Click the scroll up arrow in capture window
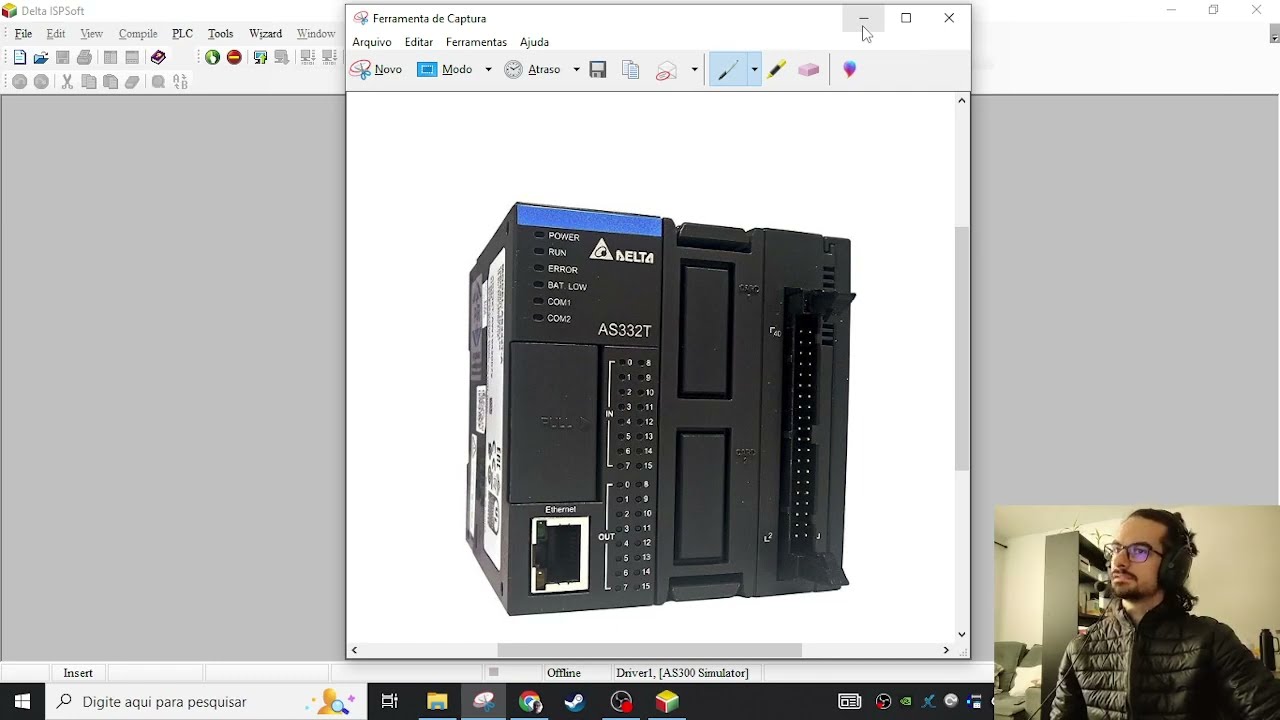1280x720 pixels. (962, 100)
